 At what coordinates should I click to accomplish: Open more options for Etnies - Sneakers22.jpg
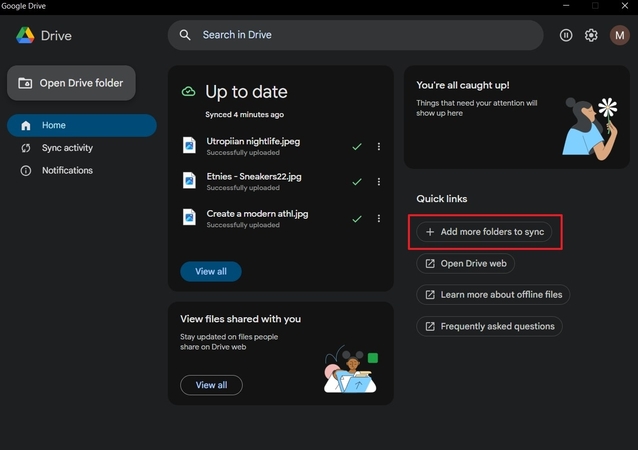(x=379, y=182)
